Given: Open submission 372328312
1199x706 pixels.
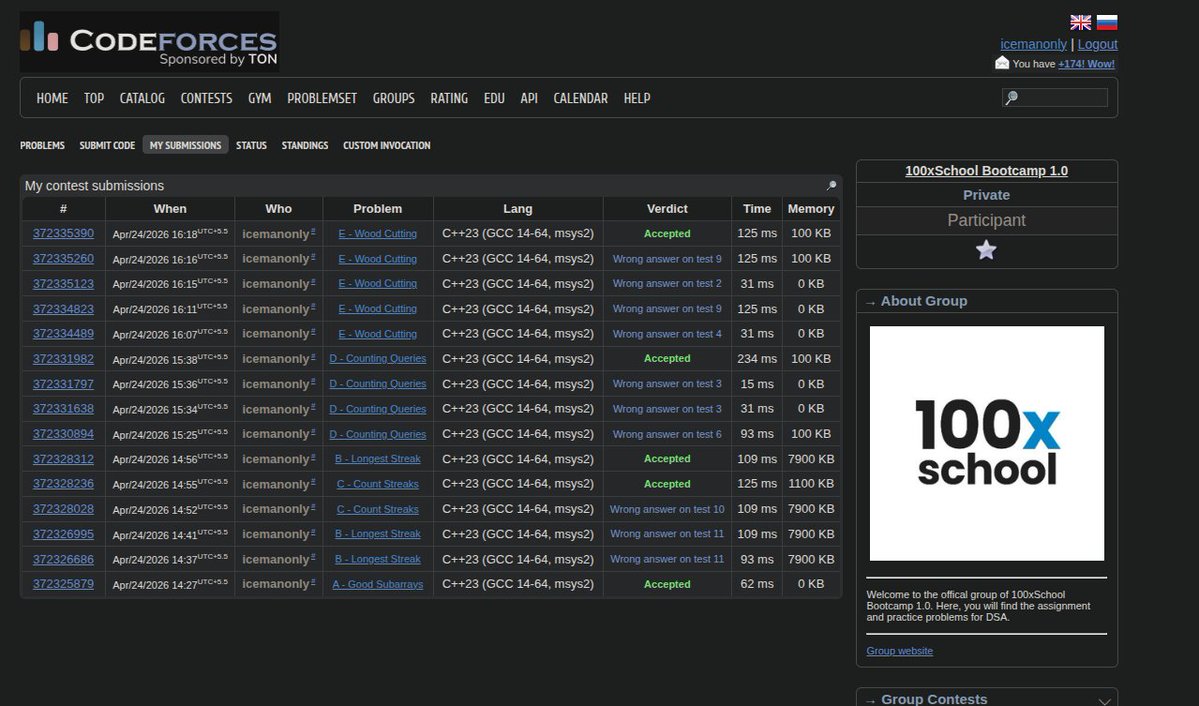Looking at the screenshot, I should (x=63, y=459).
